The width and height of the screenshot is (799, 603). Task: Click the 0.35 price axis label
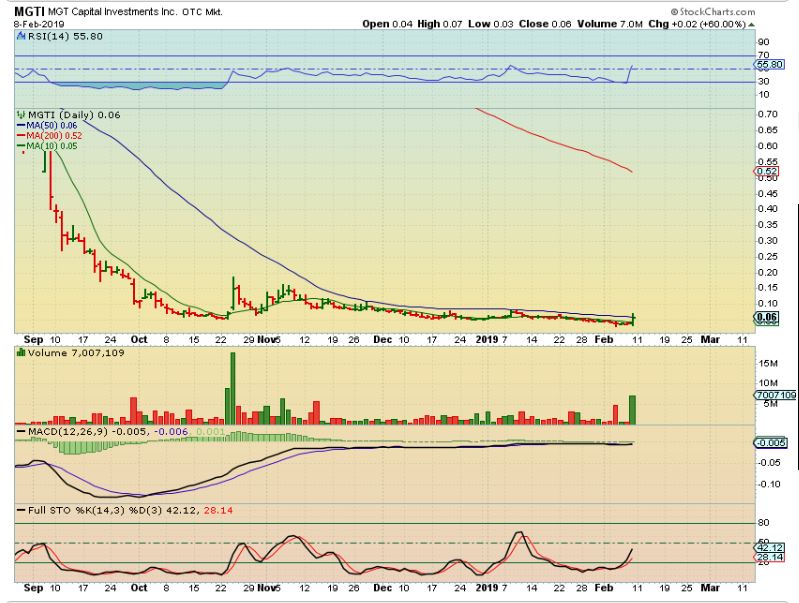767,225
